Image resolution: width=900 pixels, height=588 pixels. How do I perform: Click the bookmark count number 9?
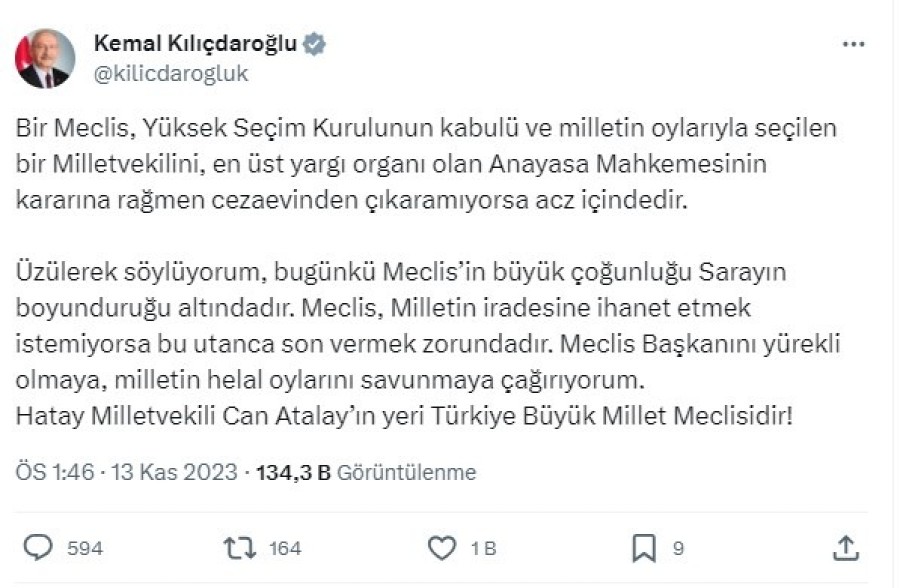tap(678, 548)
